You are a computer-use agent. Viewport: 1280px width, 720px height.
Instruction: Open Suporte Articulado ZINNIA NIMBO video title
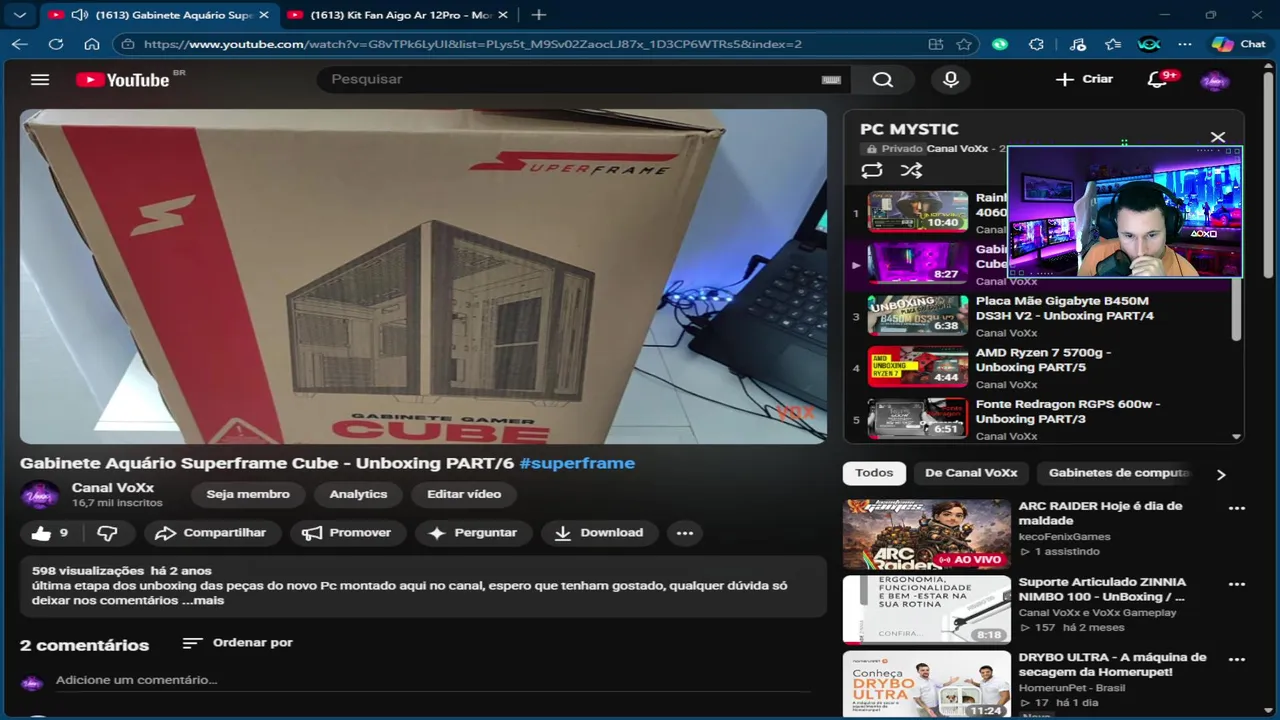pyautogui.click(x=1102, y=589)
